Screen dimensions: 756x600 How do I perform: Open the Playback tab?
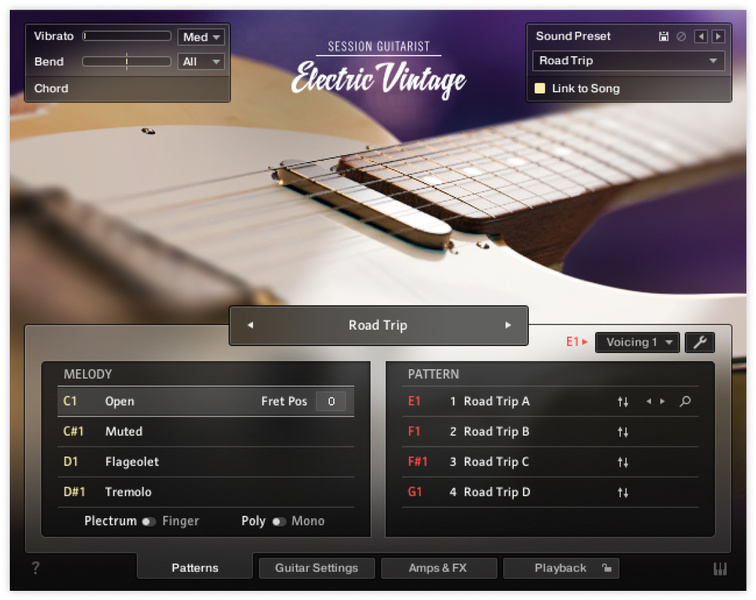point(561,568)
